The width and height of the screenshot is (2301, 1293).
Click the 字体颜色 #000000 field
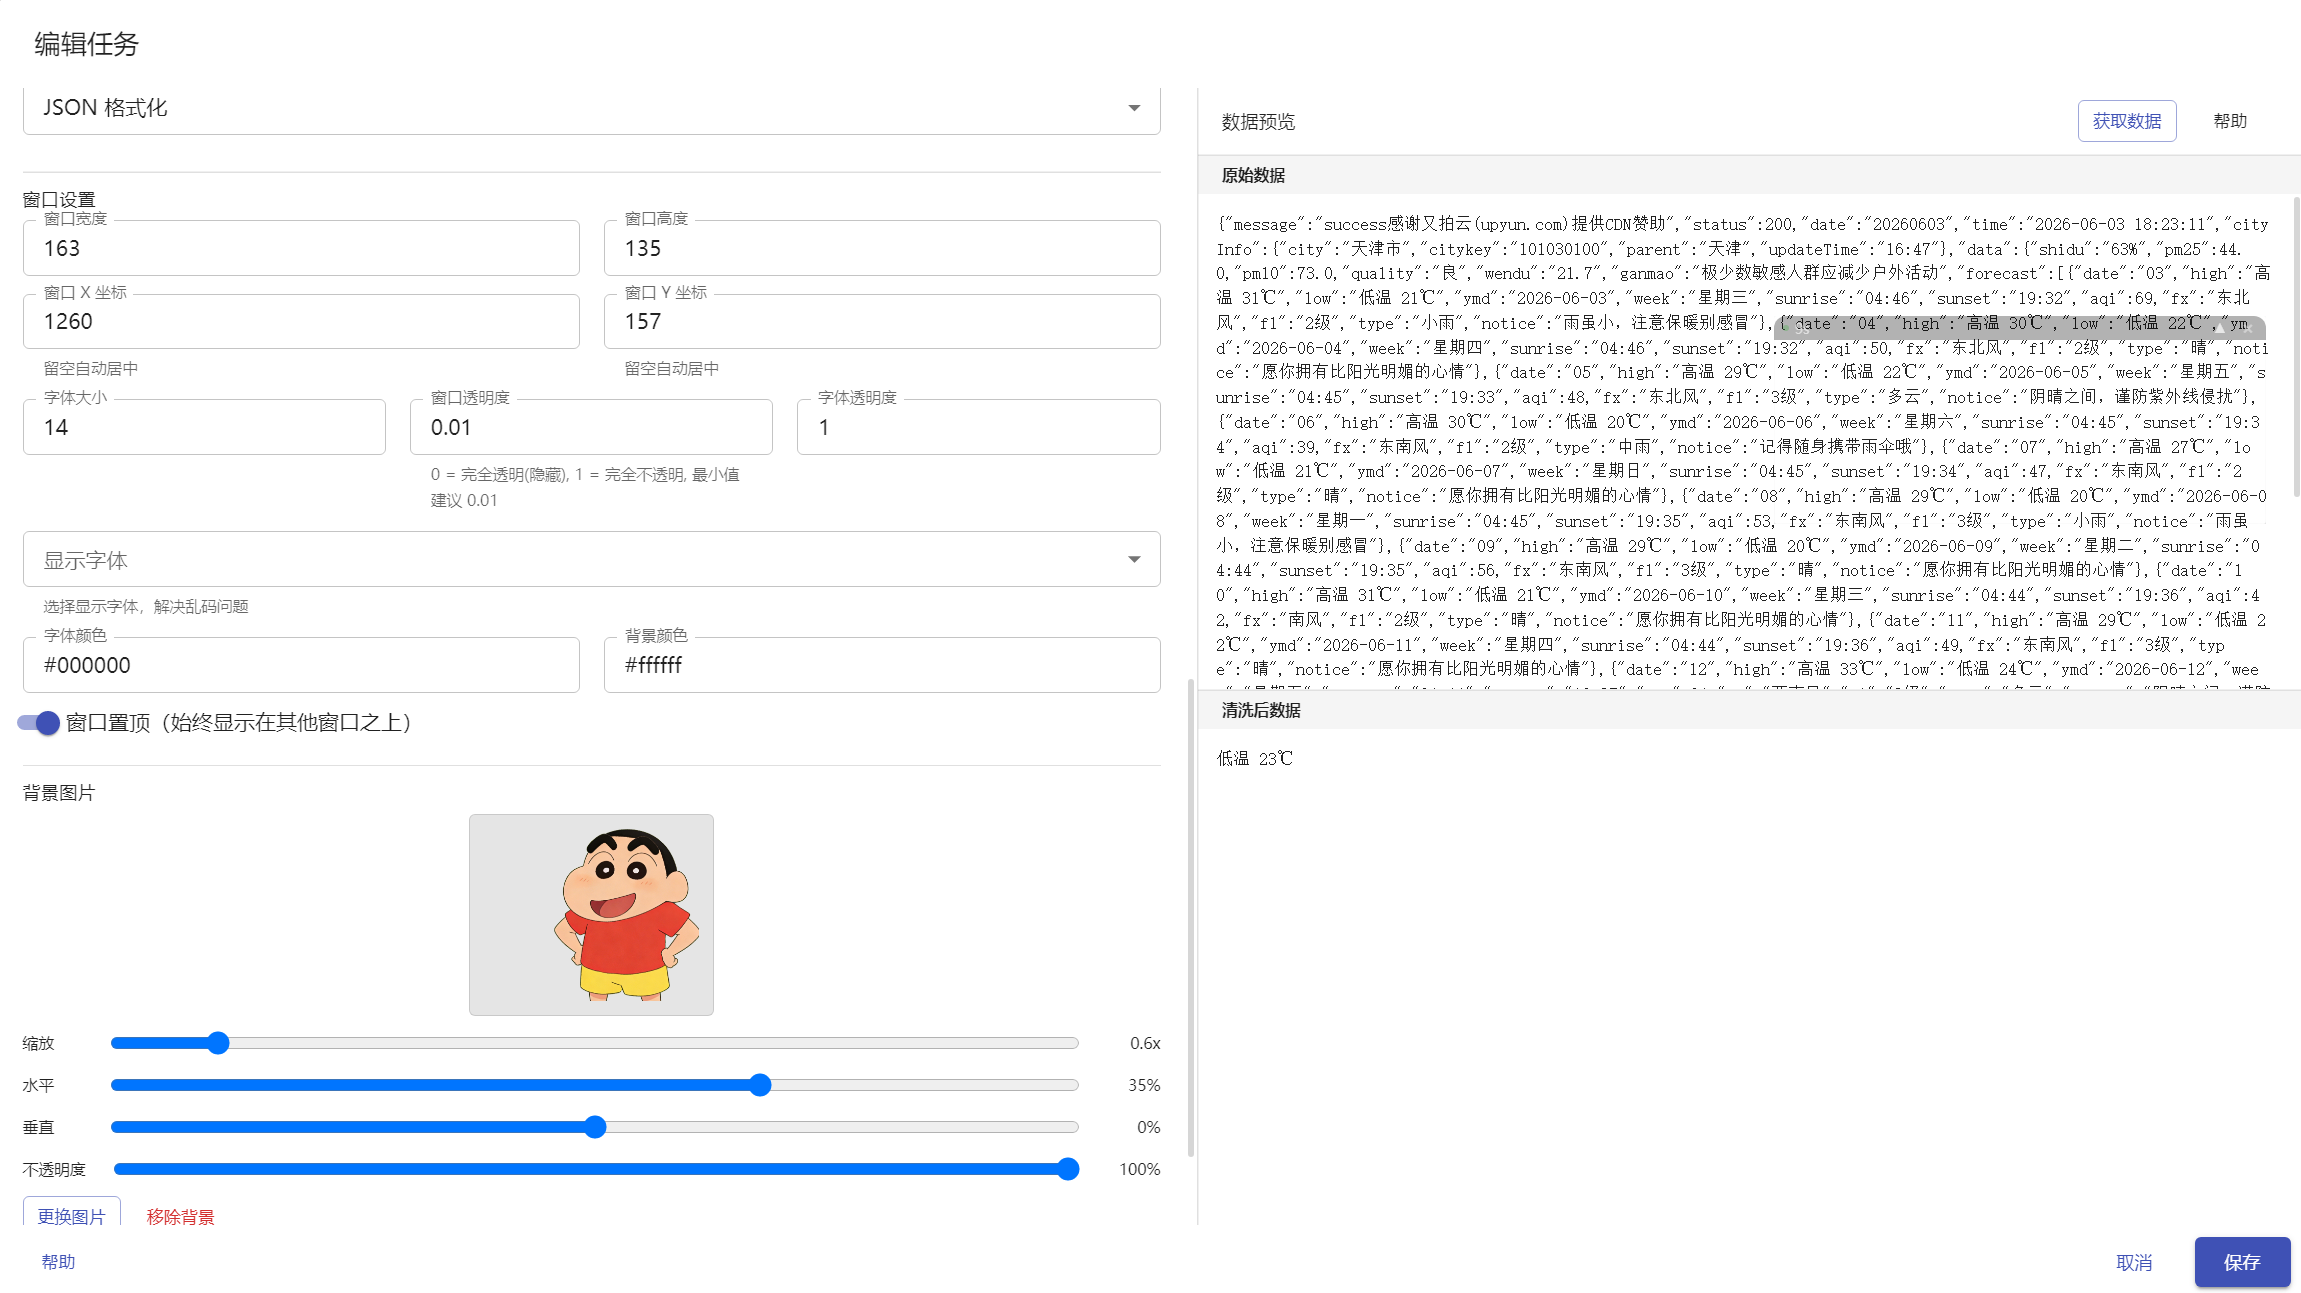click(301, 665)
